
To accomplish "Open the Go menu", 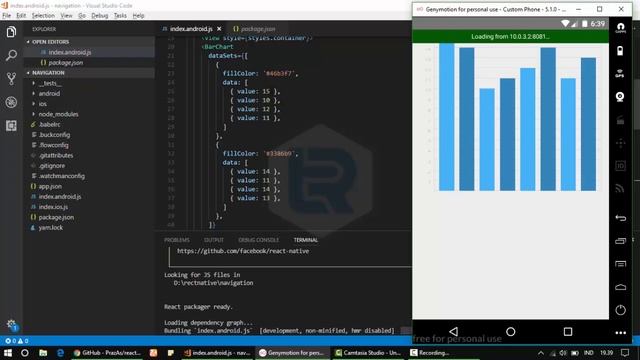I will (82, 16).
